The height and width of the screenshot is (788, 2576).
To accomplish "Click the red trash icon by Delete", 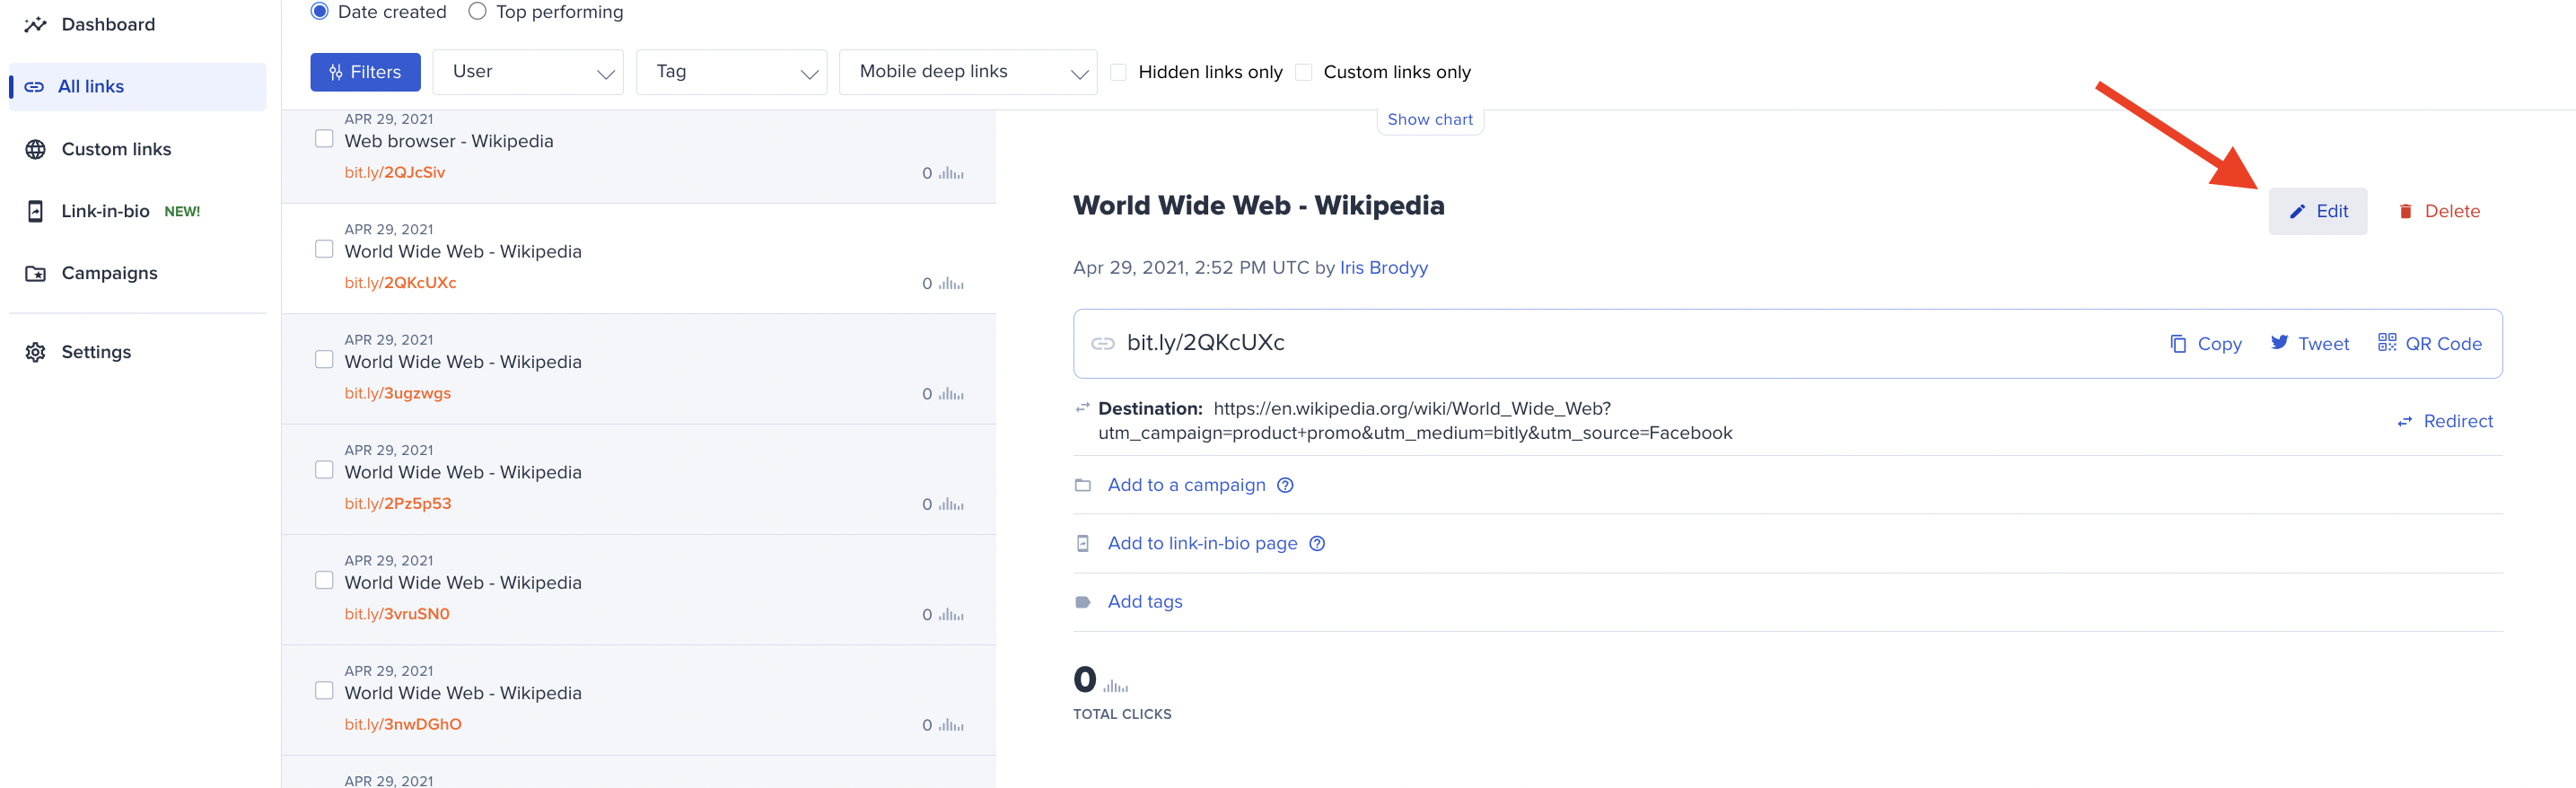I will (x=2405, y=212).
